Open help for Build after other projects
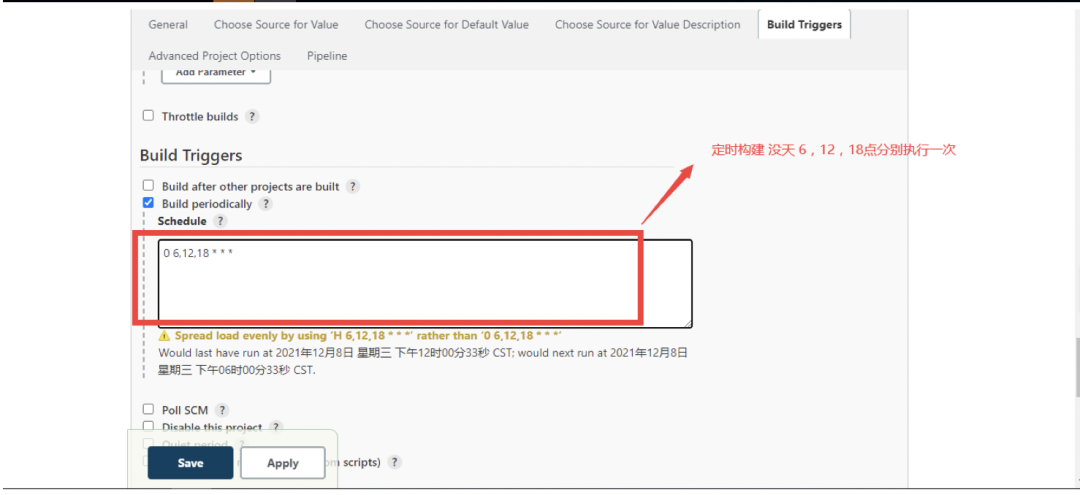Viewport: 1080px width, 495px height. (353, 187)
